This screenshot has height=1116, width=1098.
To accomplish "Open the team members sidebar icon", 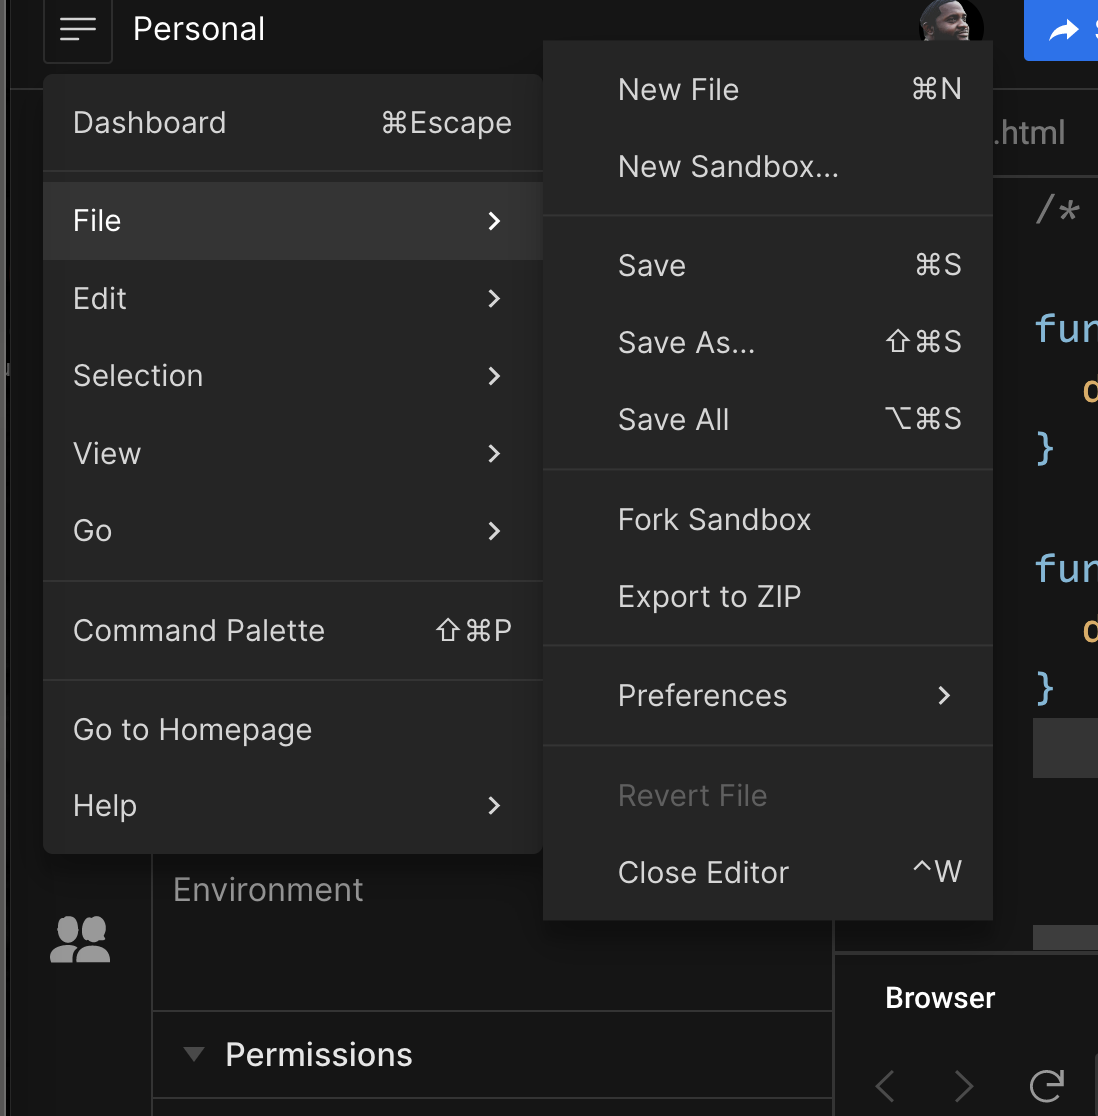I will pos(80,940).
